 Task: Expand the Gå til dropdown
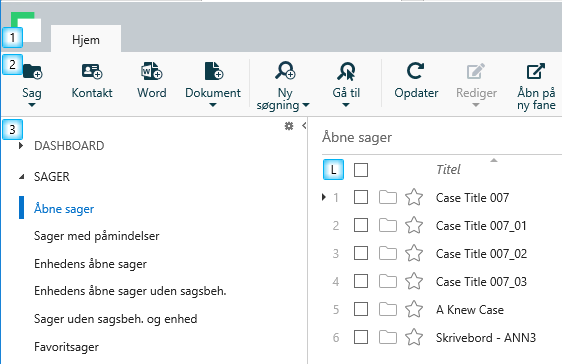pos(346,105)
